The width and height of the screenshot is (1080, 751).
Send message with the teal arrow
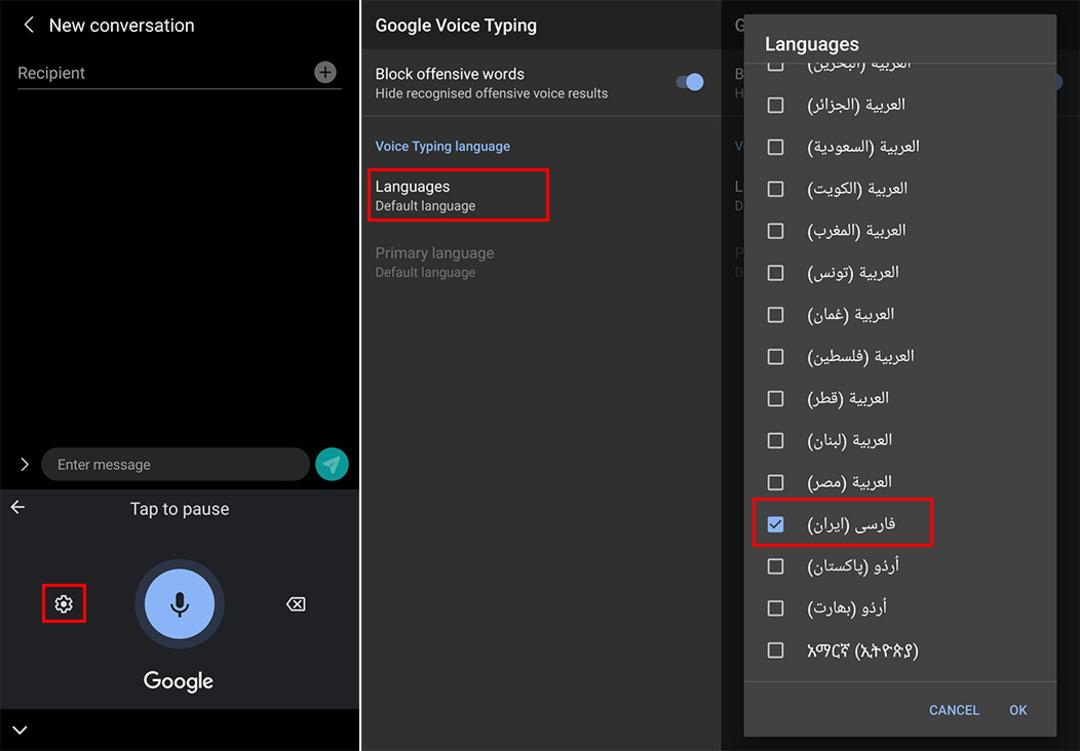point(332,464)
